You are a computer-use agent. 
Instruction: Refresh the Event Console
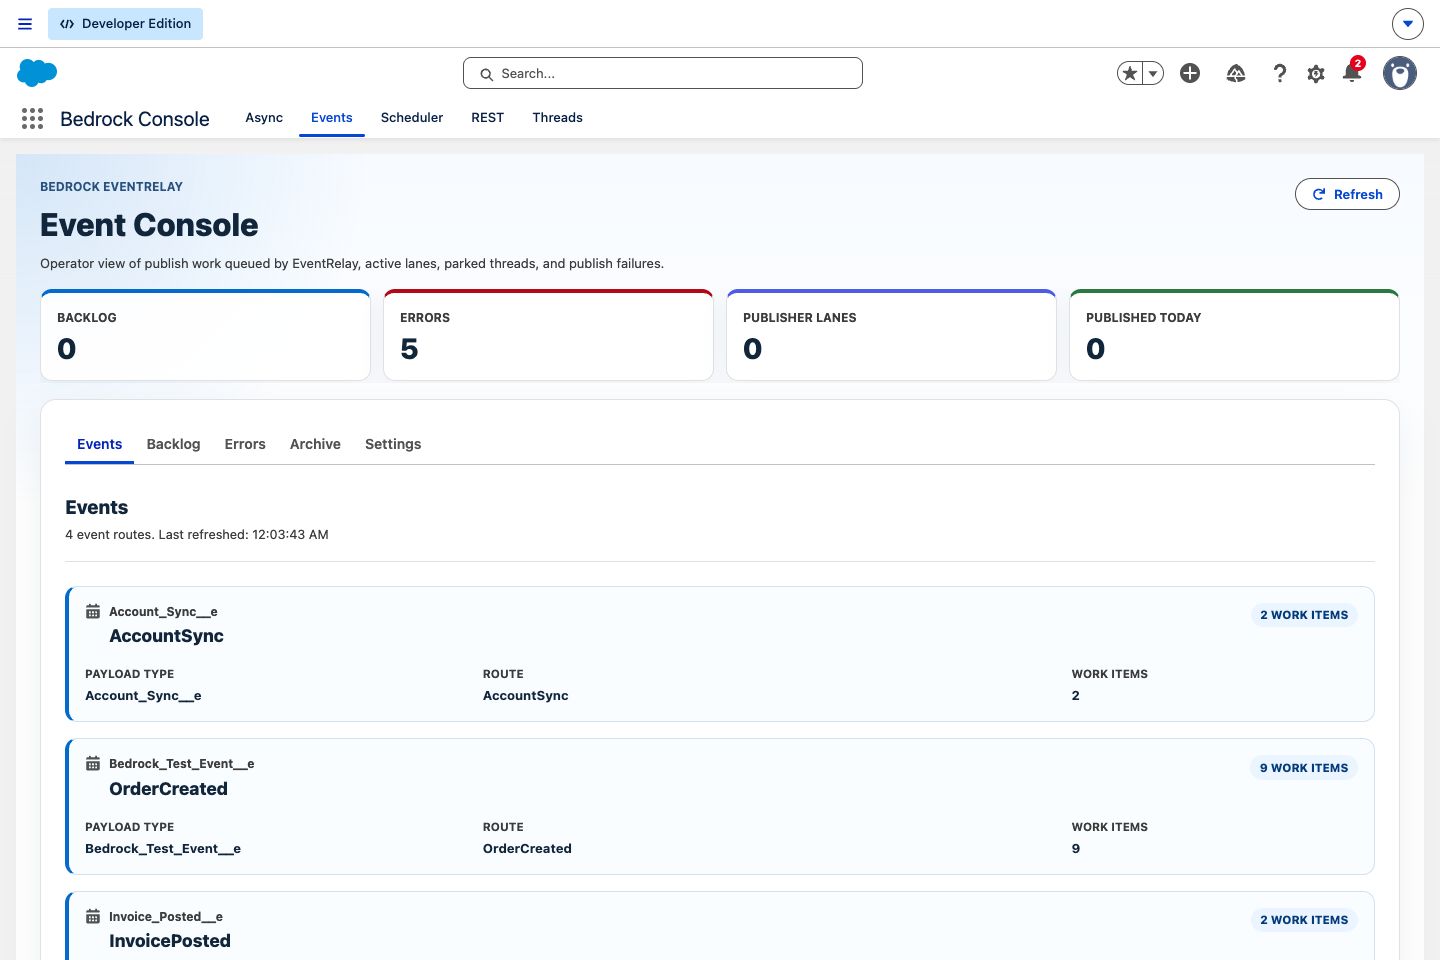pos(1347,194)
